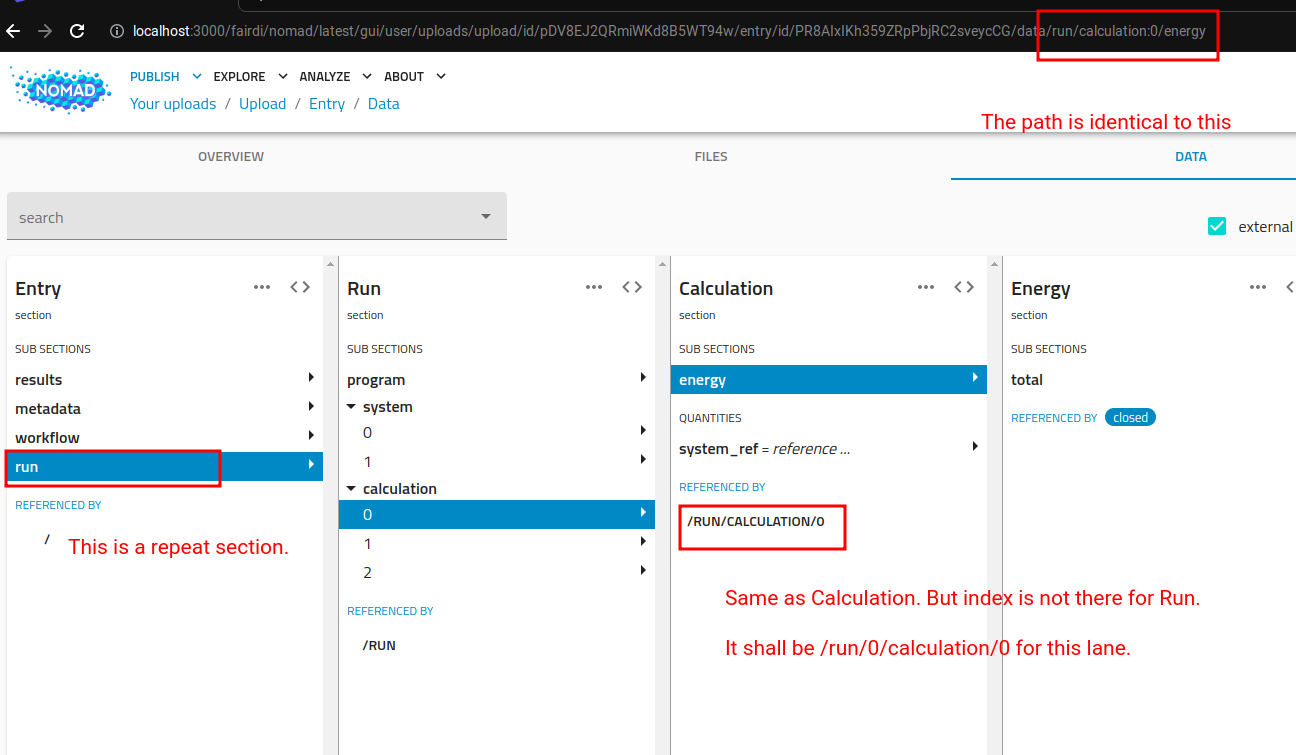Viewport: 1296px width, 755px height.
Task: Go to Your uploads breadcrumb
Action: pos(173,104)
